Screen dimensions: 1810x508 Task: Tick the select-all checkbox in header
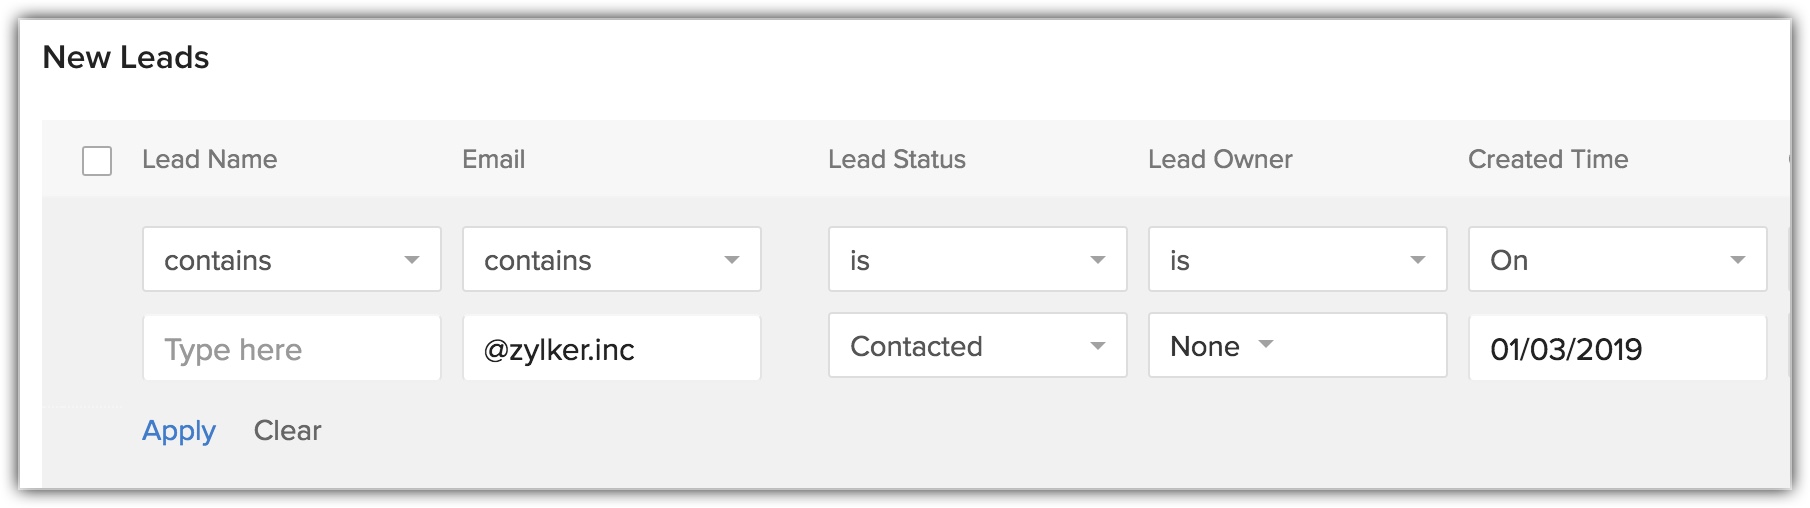(97, 161)
